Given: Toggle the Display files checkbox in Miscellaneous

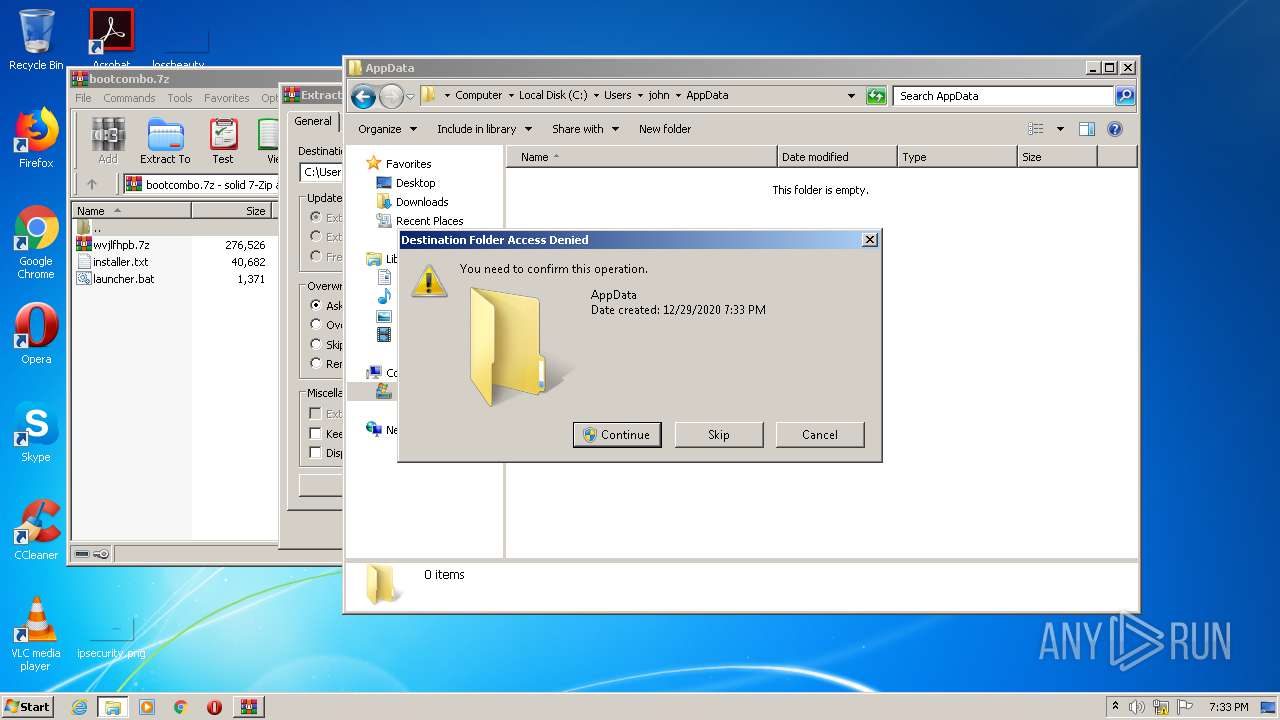Looking at the screenshot, I should [315, 452].
